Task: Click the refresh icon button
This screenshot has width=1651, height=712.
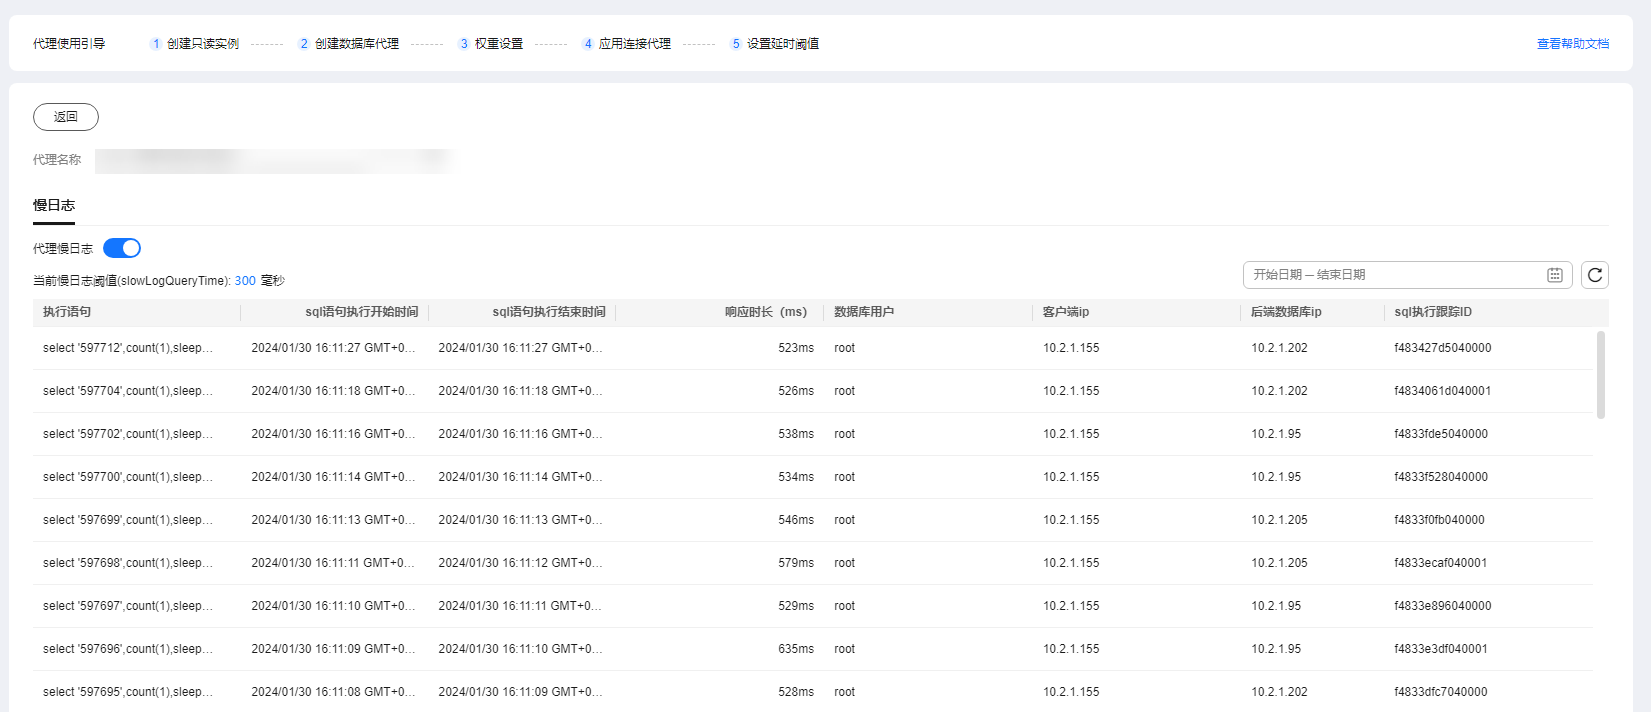Action: pos(1594,275)
